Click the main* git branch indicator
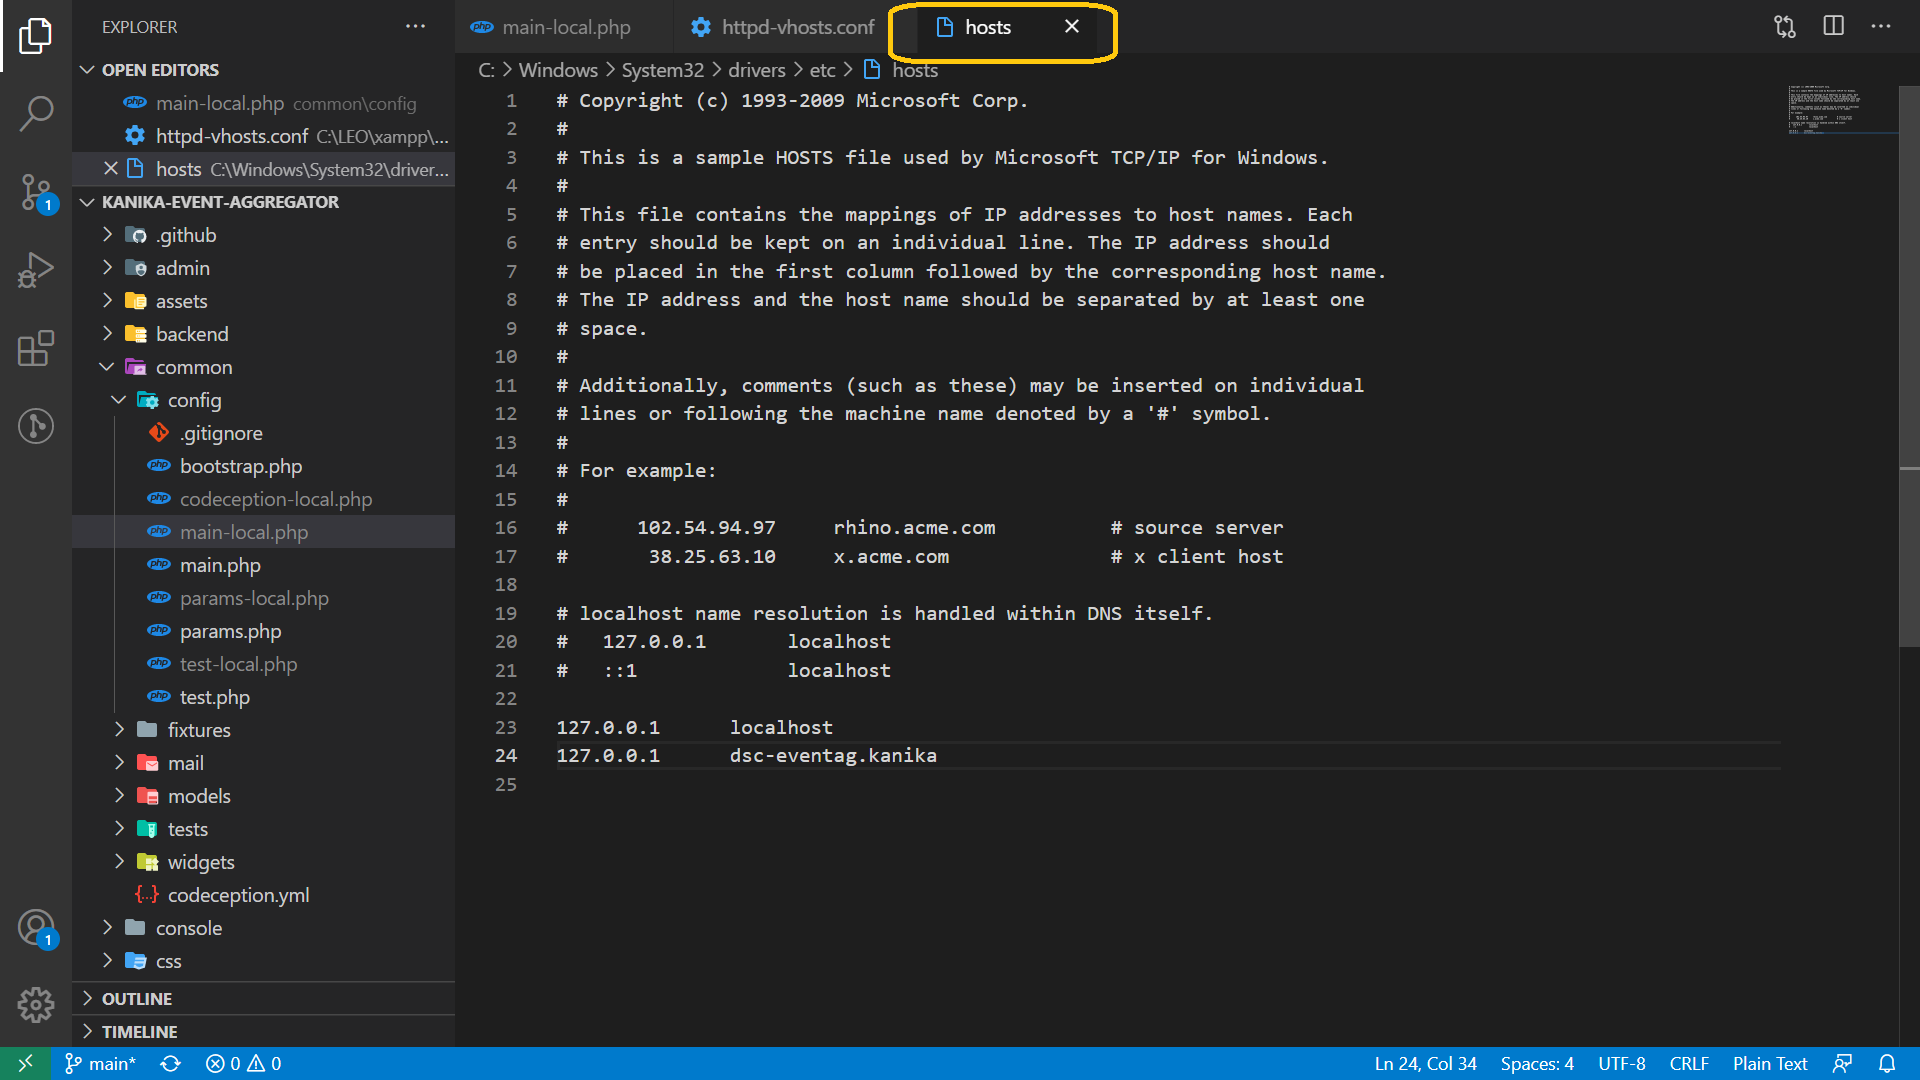This screenshot has height=1080, width=1920. point(100,1064)
